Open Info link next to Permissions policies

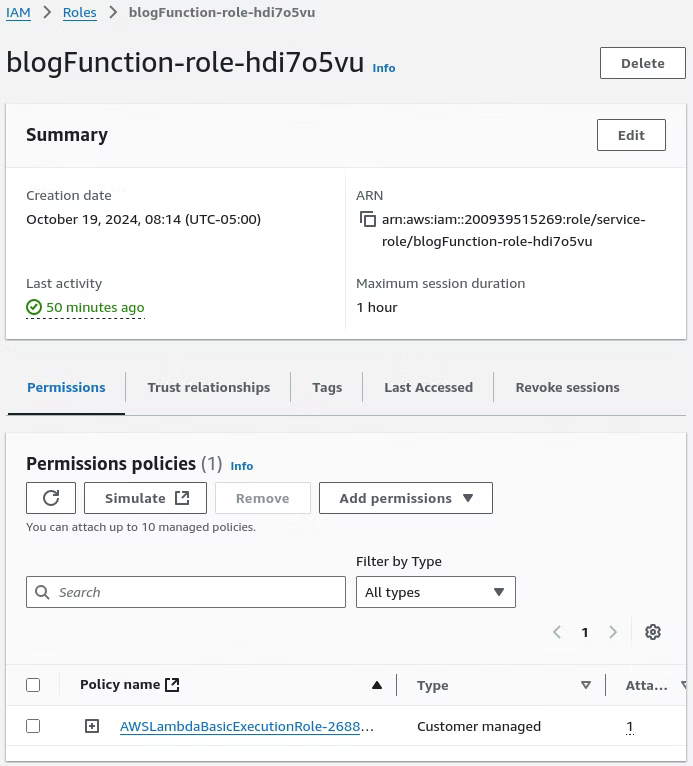pos(242,466)
